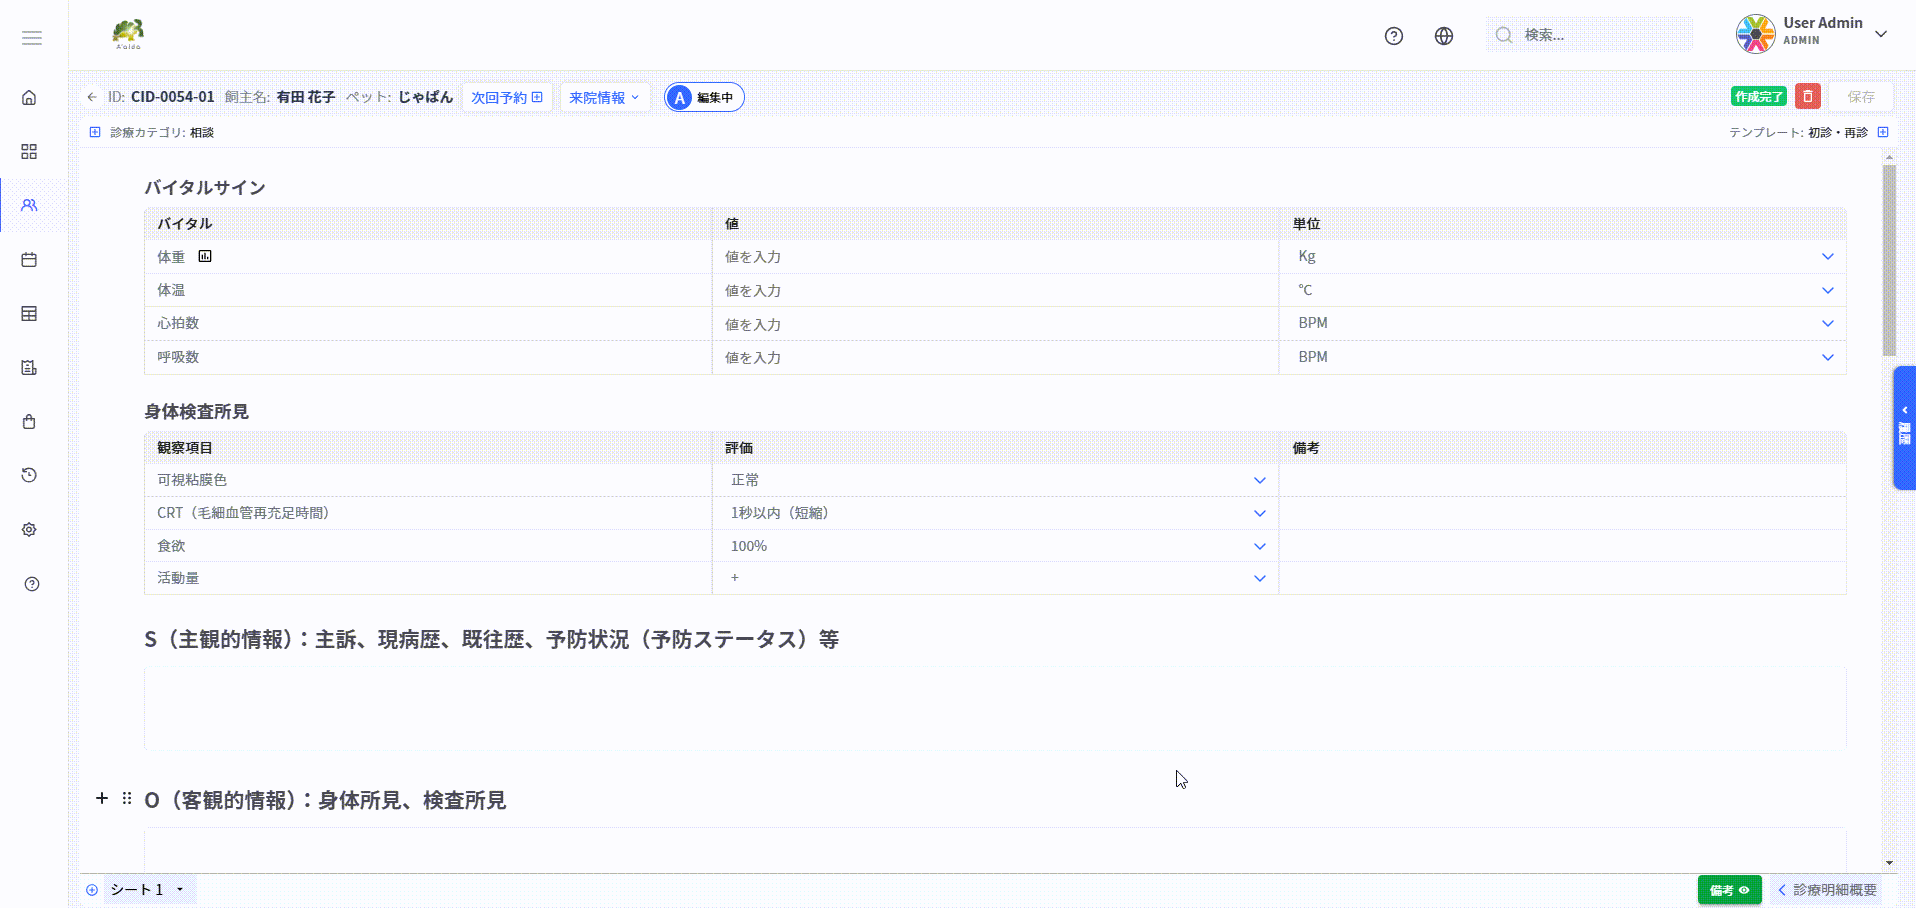
Task: Open the help question mark icon in header
Action: [x=1393, y=36]
